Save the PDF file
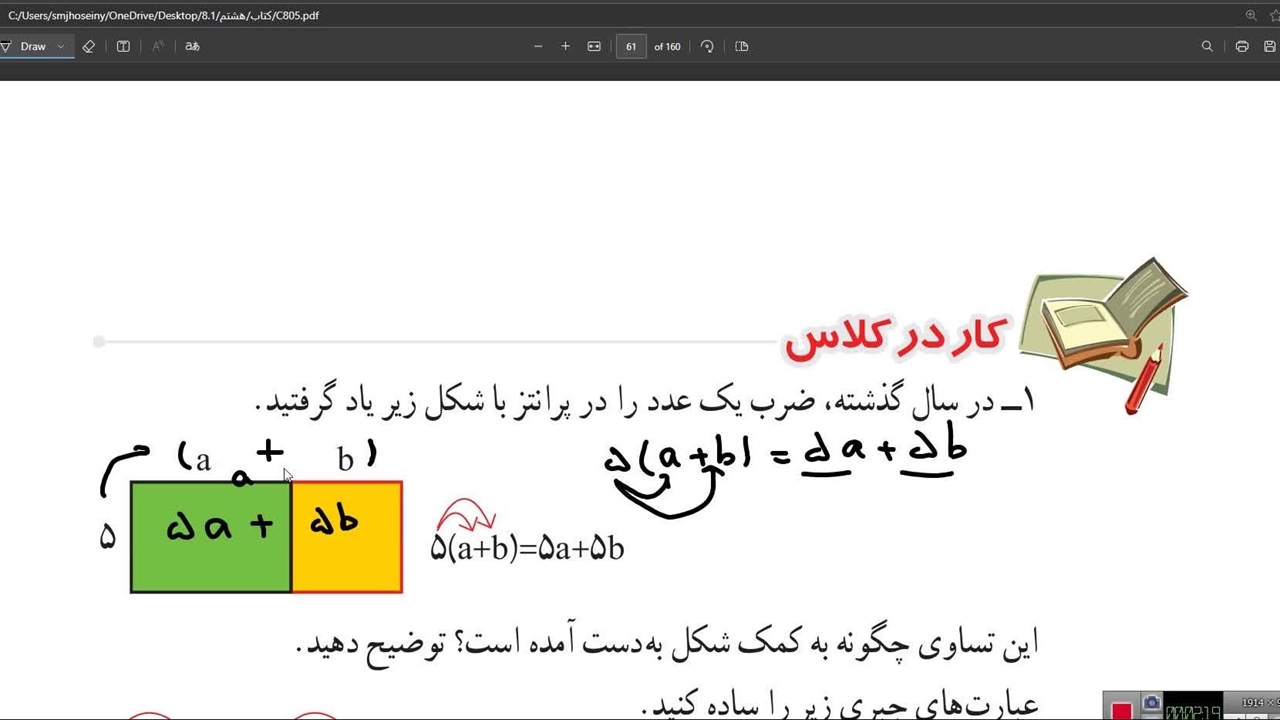 tap(1269, 47)
